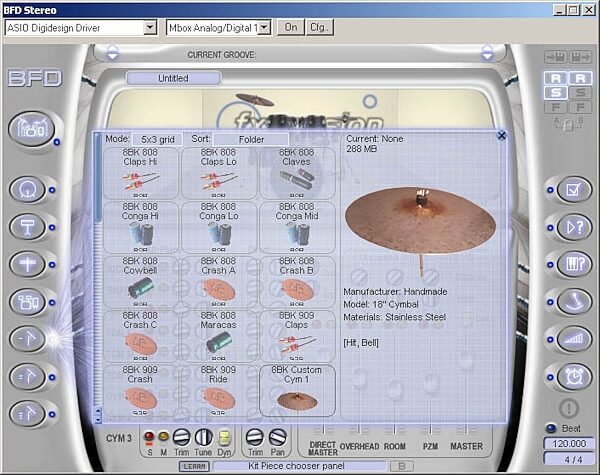Choose the 8BK Custom Cym 1 kit piece
The image size is (600, 475).
[x=297, y=390]
